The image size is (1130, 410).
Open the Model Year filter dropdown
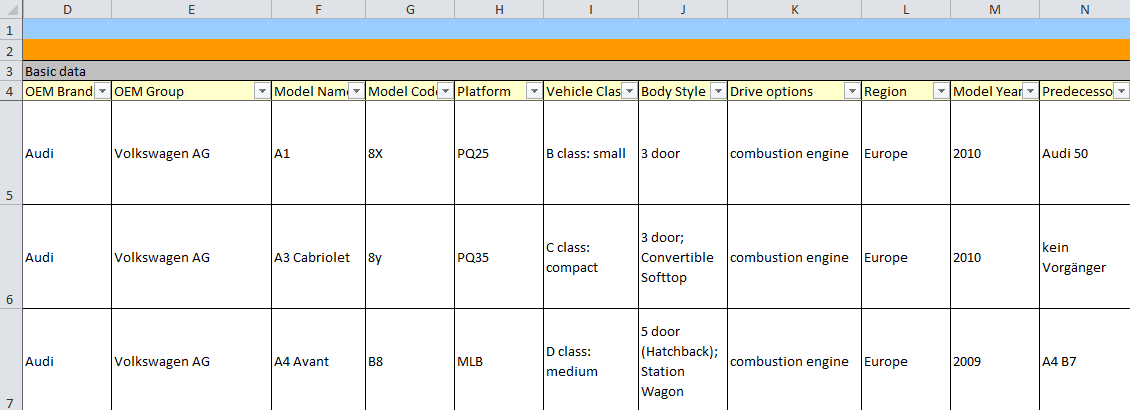click(x=1031, y=92)
